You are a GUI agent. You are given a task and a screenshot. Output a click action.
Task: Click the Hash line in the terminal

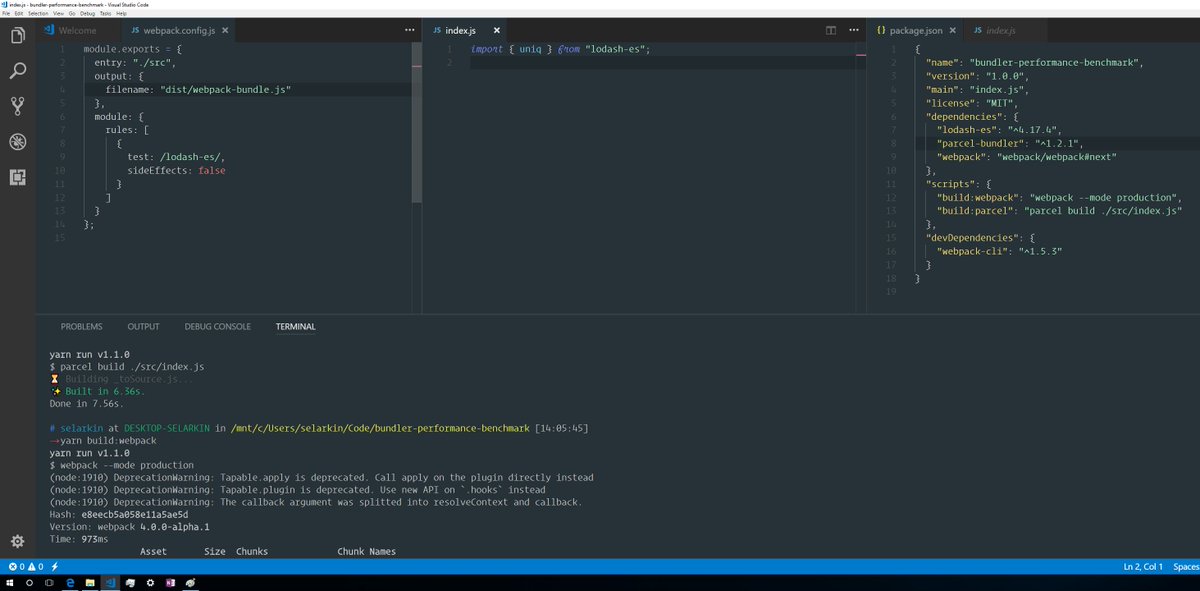click(119, 513)
